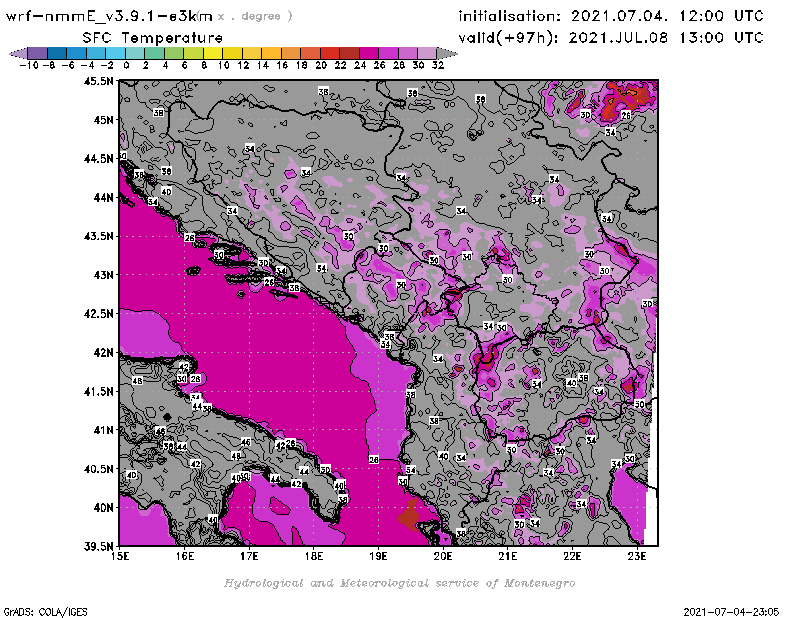Screen dimensions: 800x618
Task: Click the '23E' longitude label
Action: tap(637, 557)
